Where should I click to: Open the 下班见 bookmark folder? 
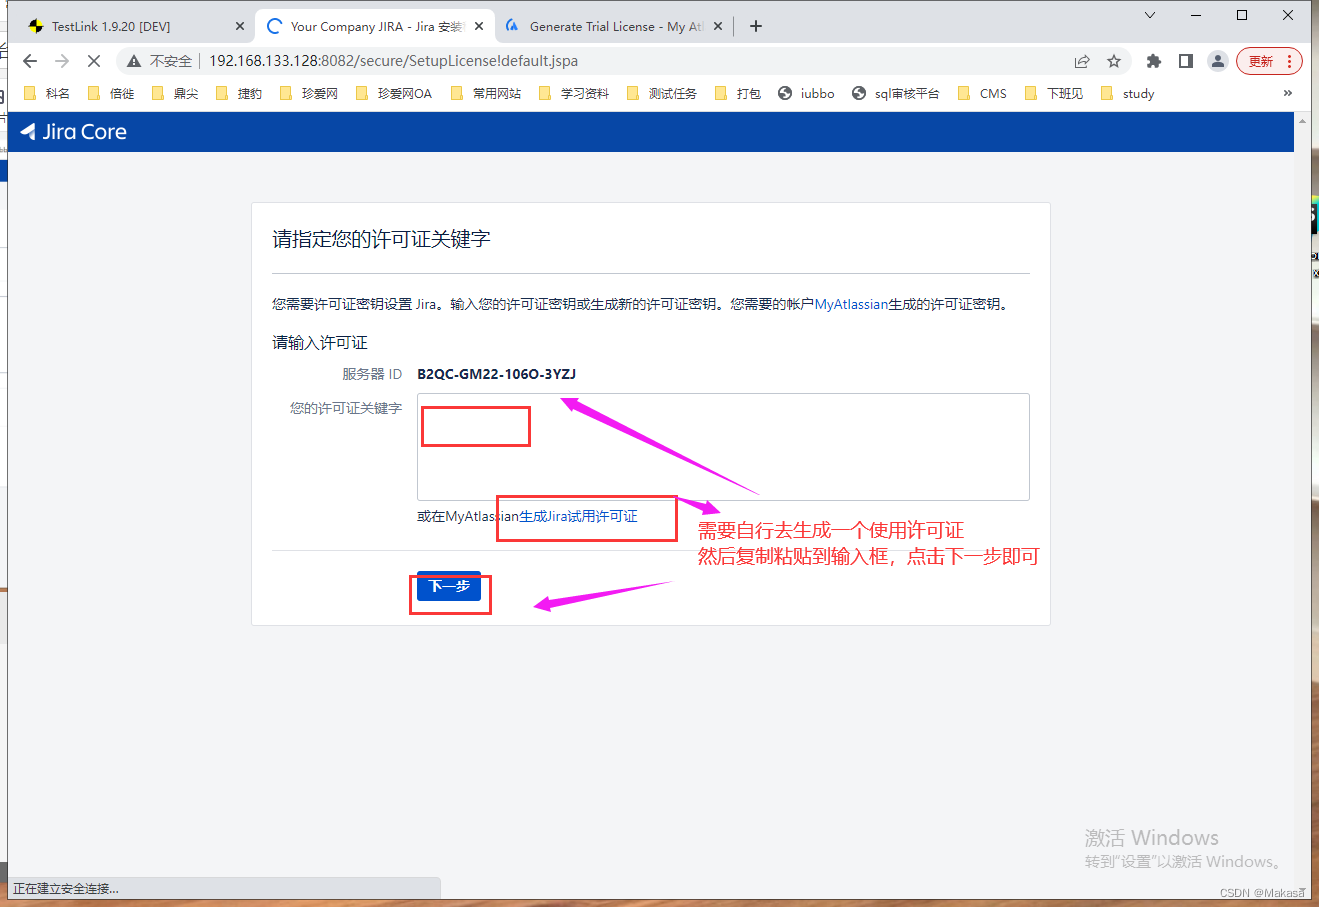pos(1054,93)
